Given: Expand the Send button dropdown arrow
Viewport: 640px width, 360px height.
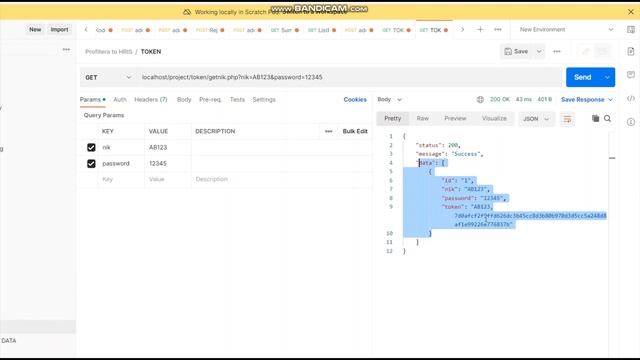Looking at the screenshot, I should tap(607, 78).
